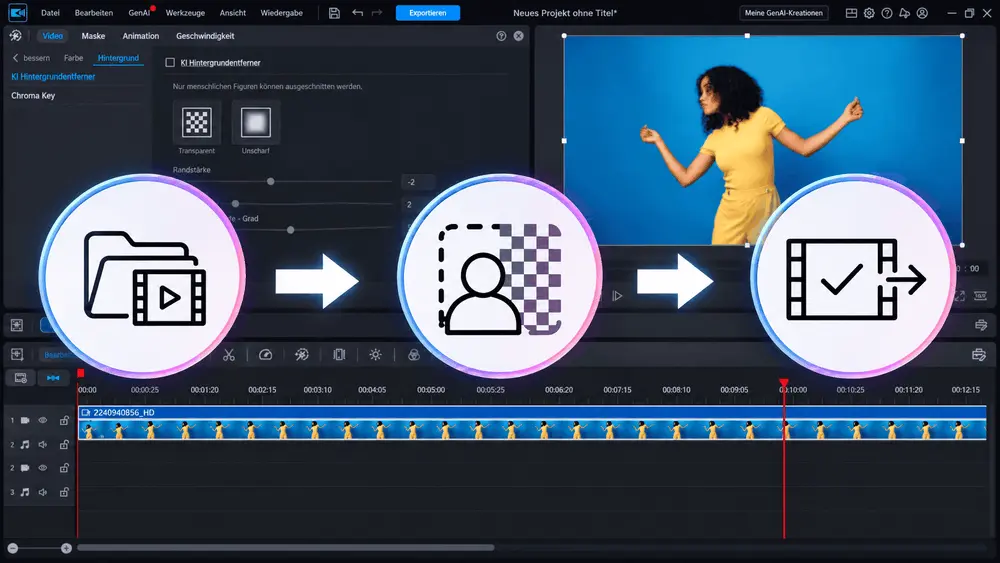Lock audio track 2
Screen dimensions: 1000x563
point(64,444)
